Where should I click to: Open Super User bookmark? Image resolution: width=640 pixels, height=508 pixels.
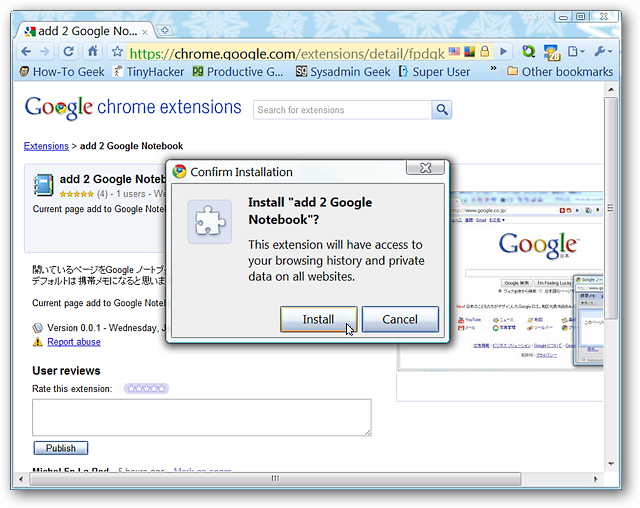click(434, 72)
